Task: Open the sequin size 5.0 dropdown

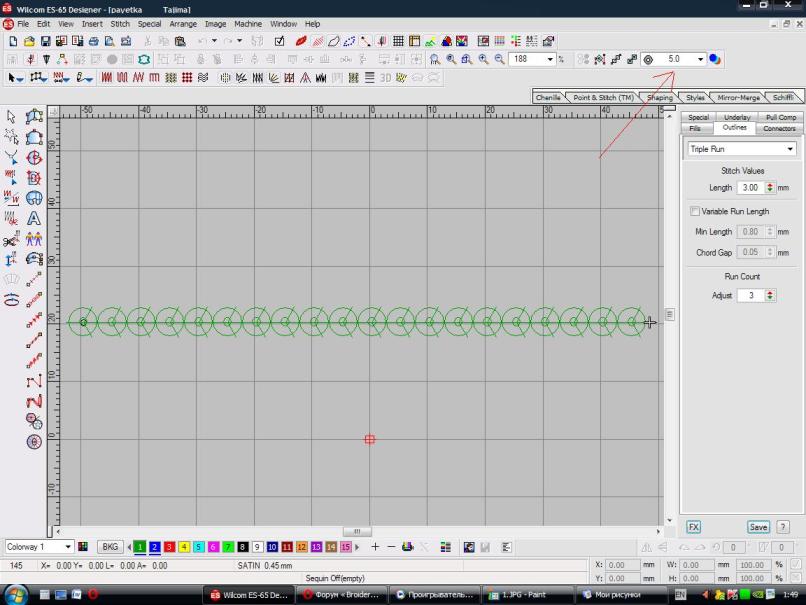Action: tap(700, 59)
